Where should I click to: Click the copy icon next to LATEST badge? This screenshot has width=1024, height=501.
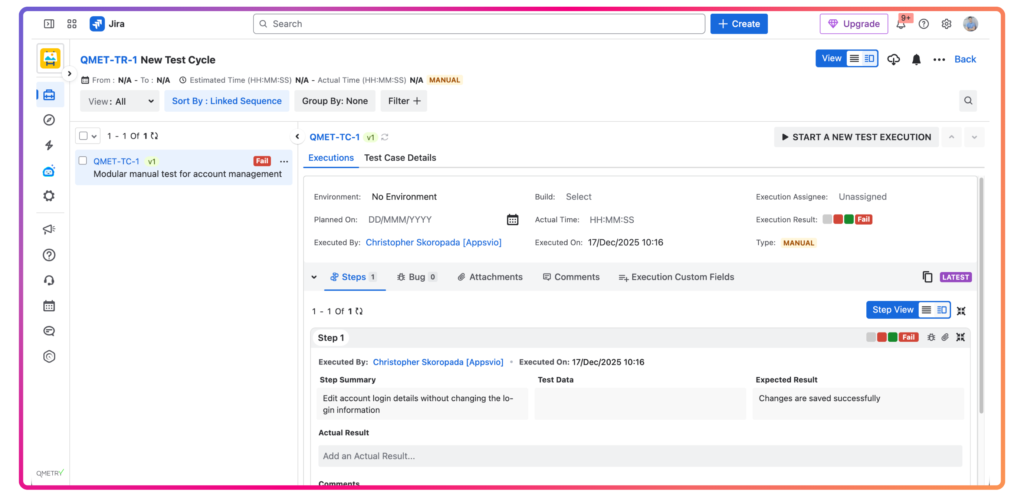pyautogui.click(x=927, y=277)
